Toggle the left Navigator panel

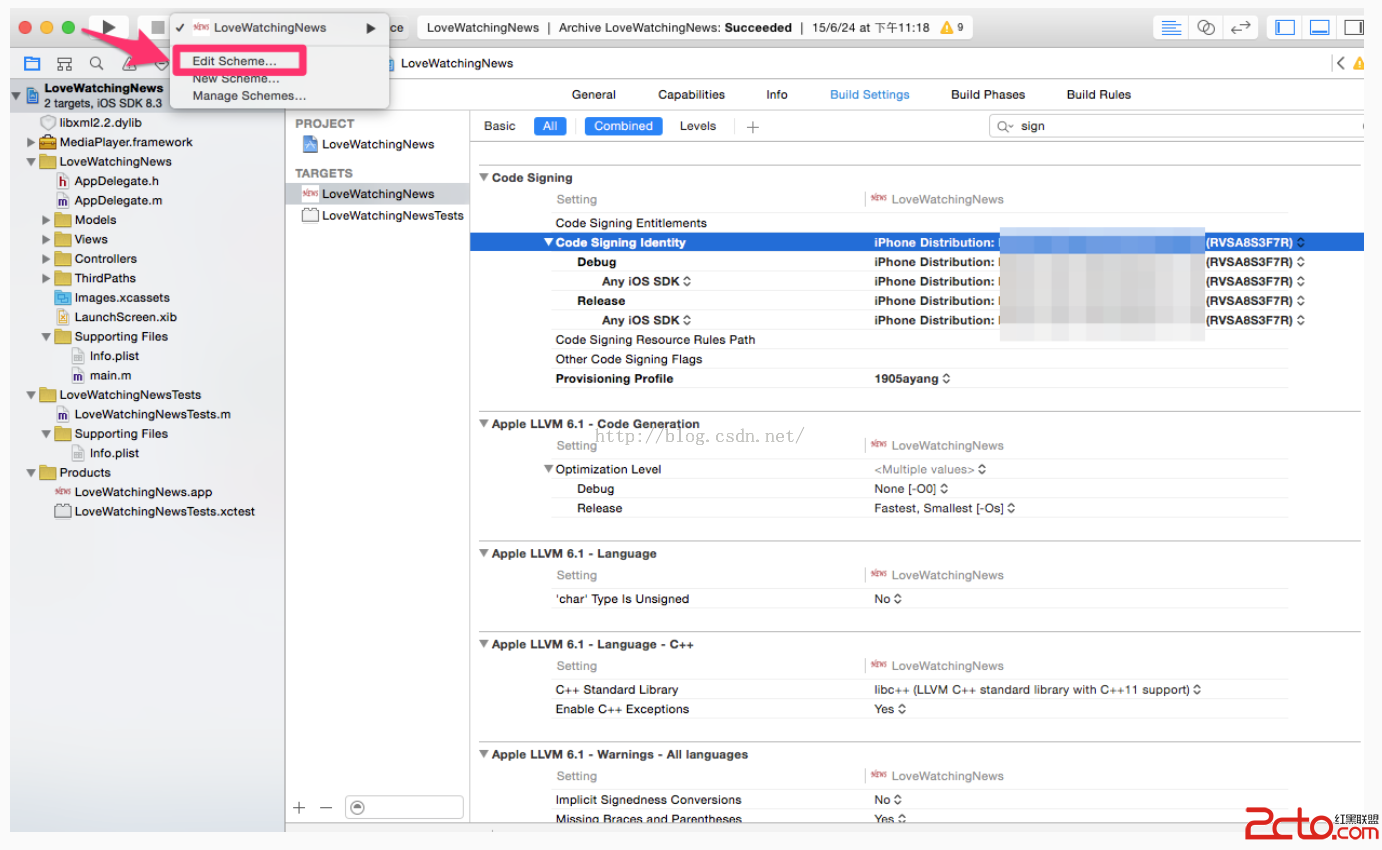click(1286, 28)
